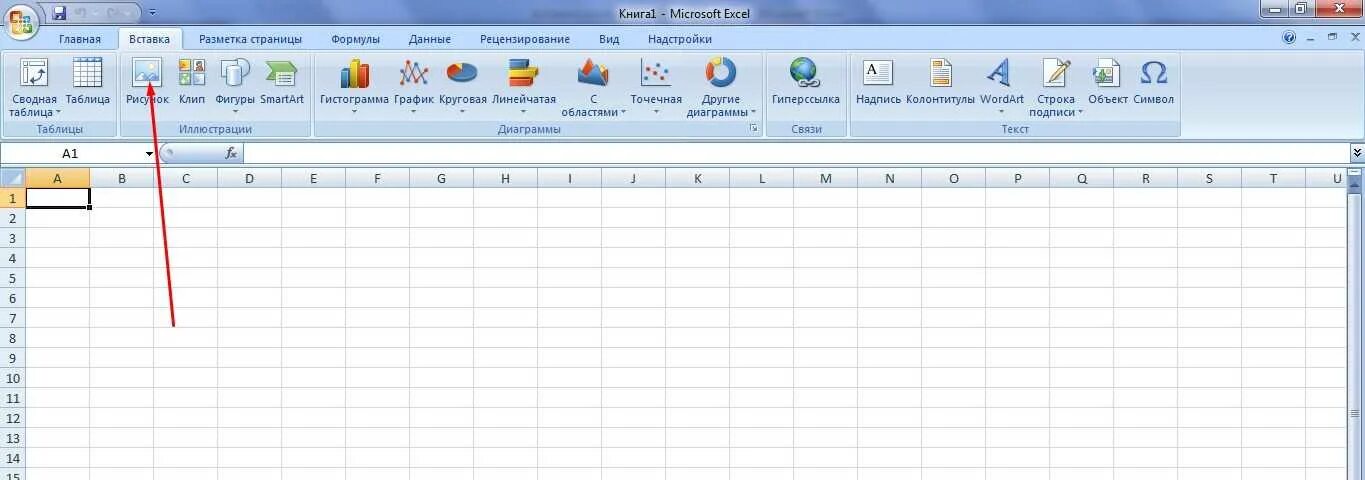Open the Name Box dropdown arrow
1365x480 pixels.
pyautogui.click(x=150, y=154)
